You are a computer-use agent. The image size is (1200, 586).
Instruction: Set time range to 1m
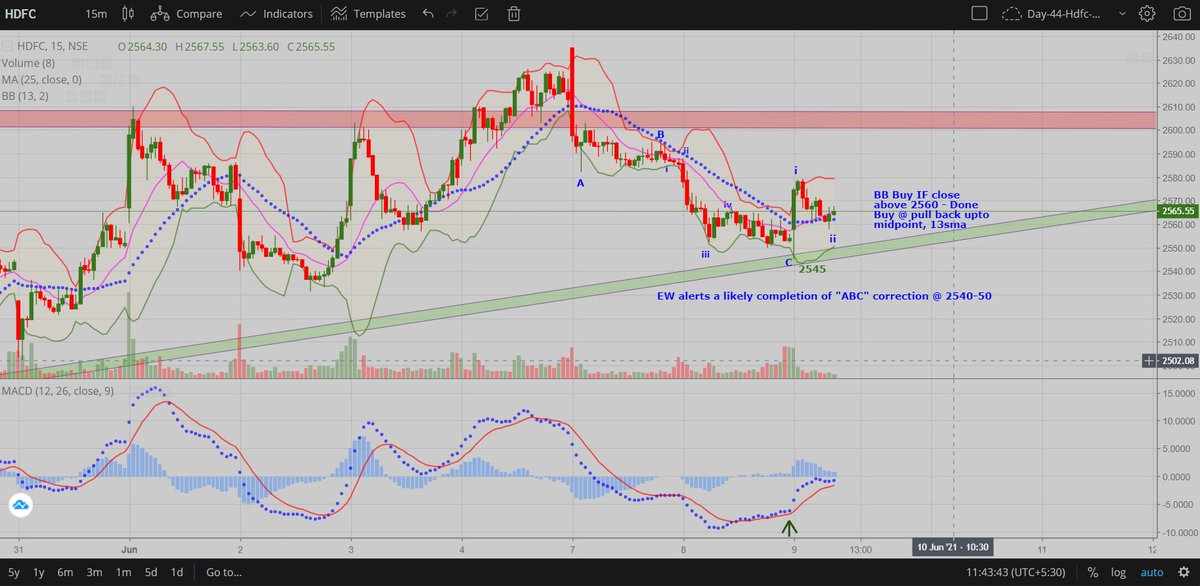pos(121,572)
